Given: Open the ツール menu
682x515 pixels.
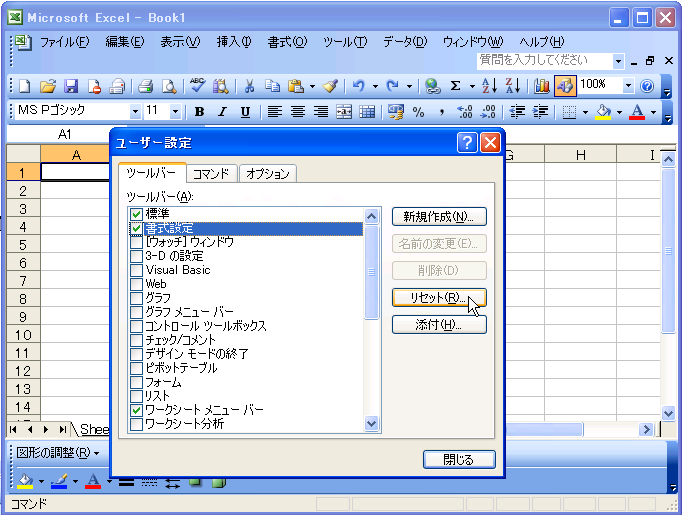Looking at the screenshot, I should click(x=345, y=42).
